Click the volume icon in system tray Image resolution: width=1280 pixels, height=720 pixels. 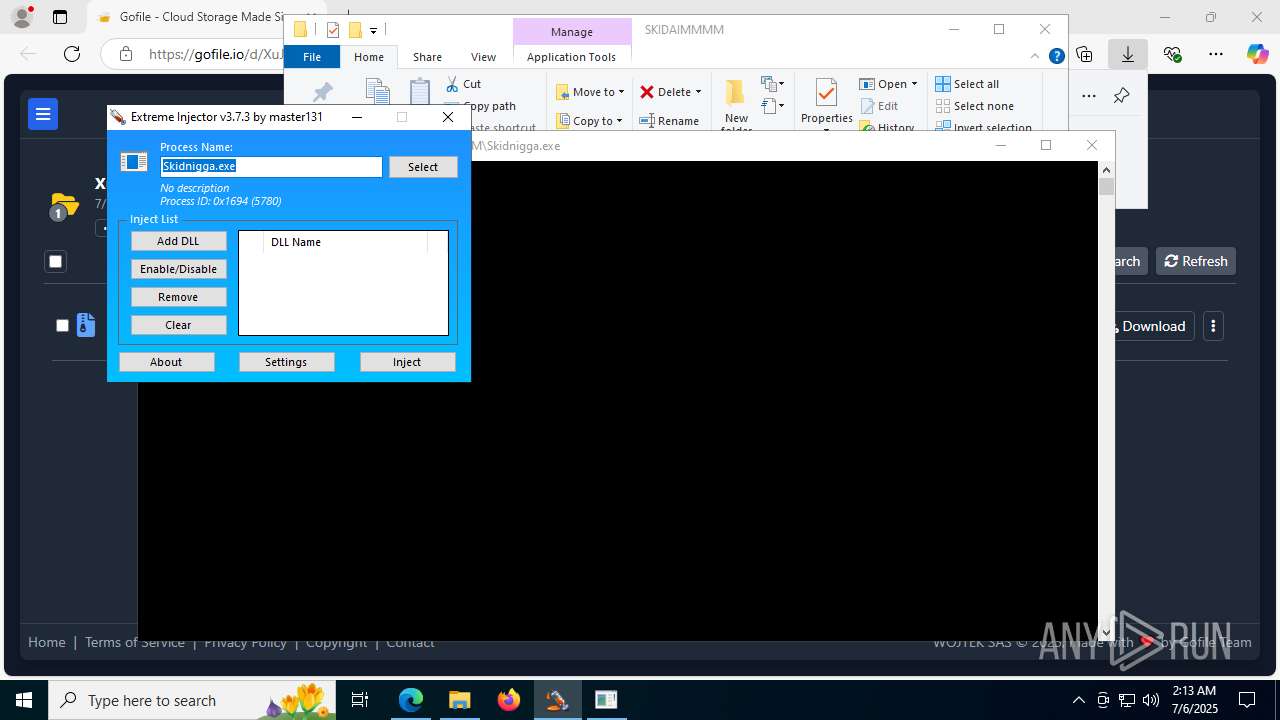pos(1151,700)
